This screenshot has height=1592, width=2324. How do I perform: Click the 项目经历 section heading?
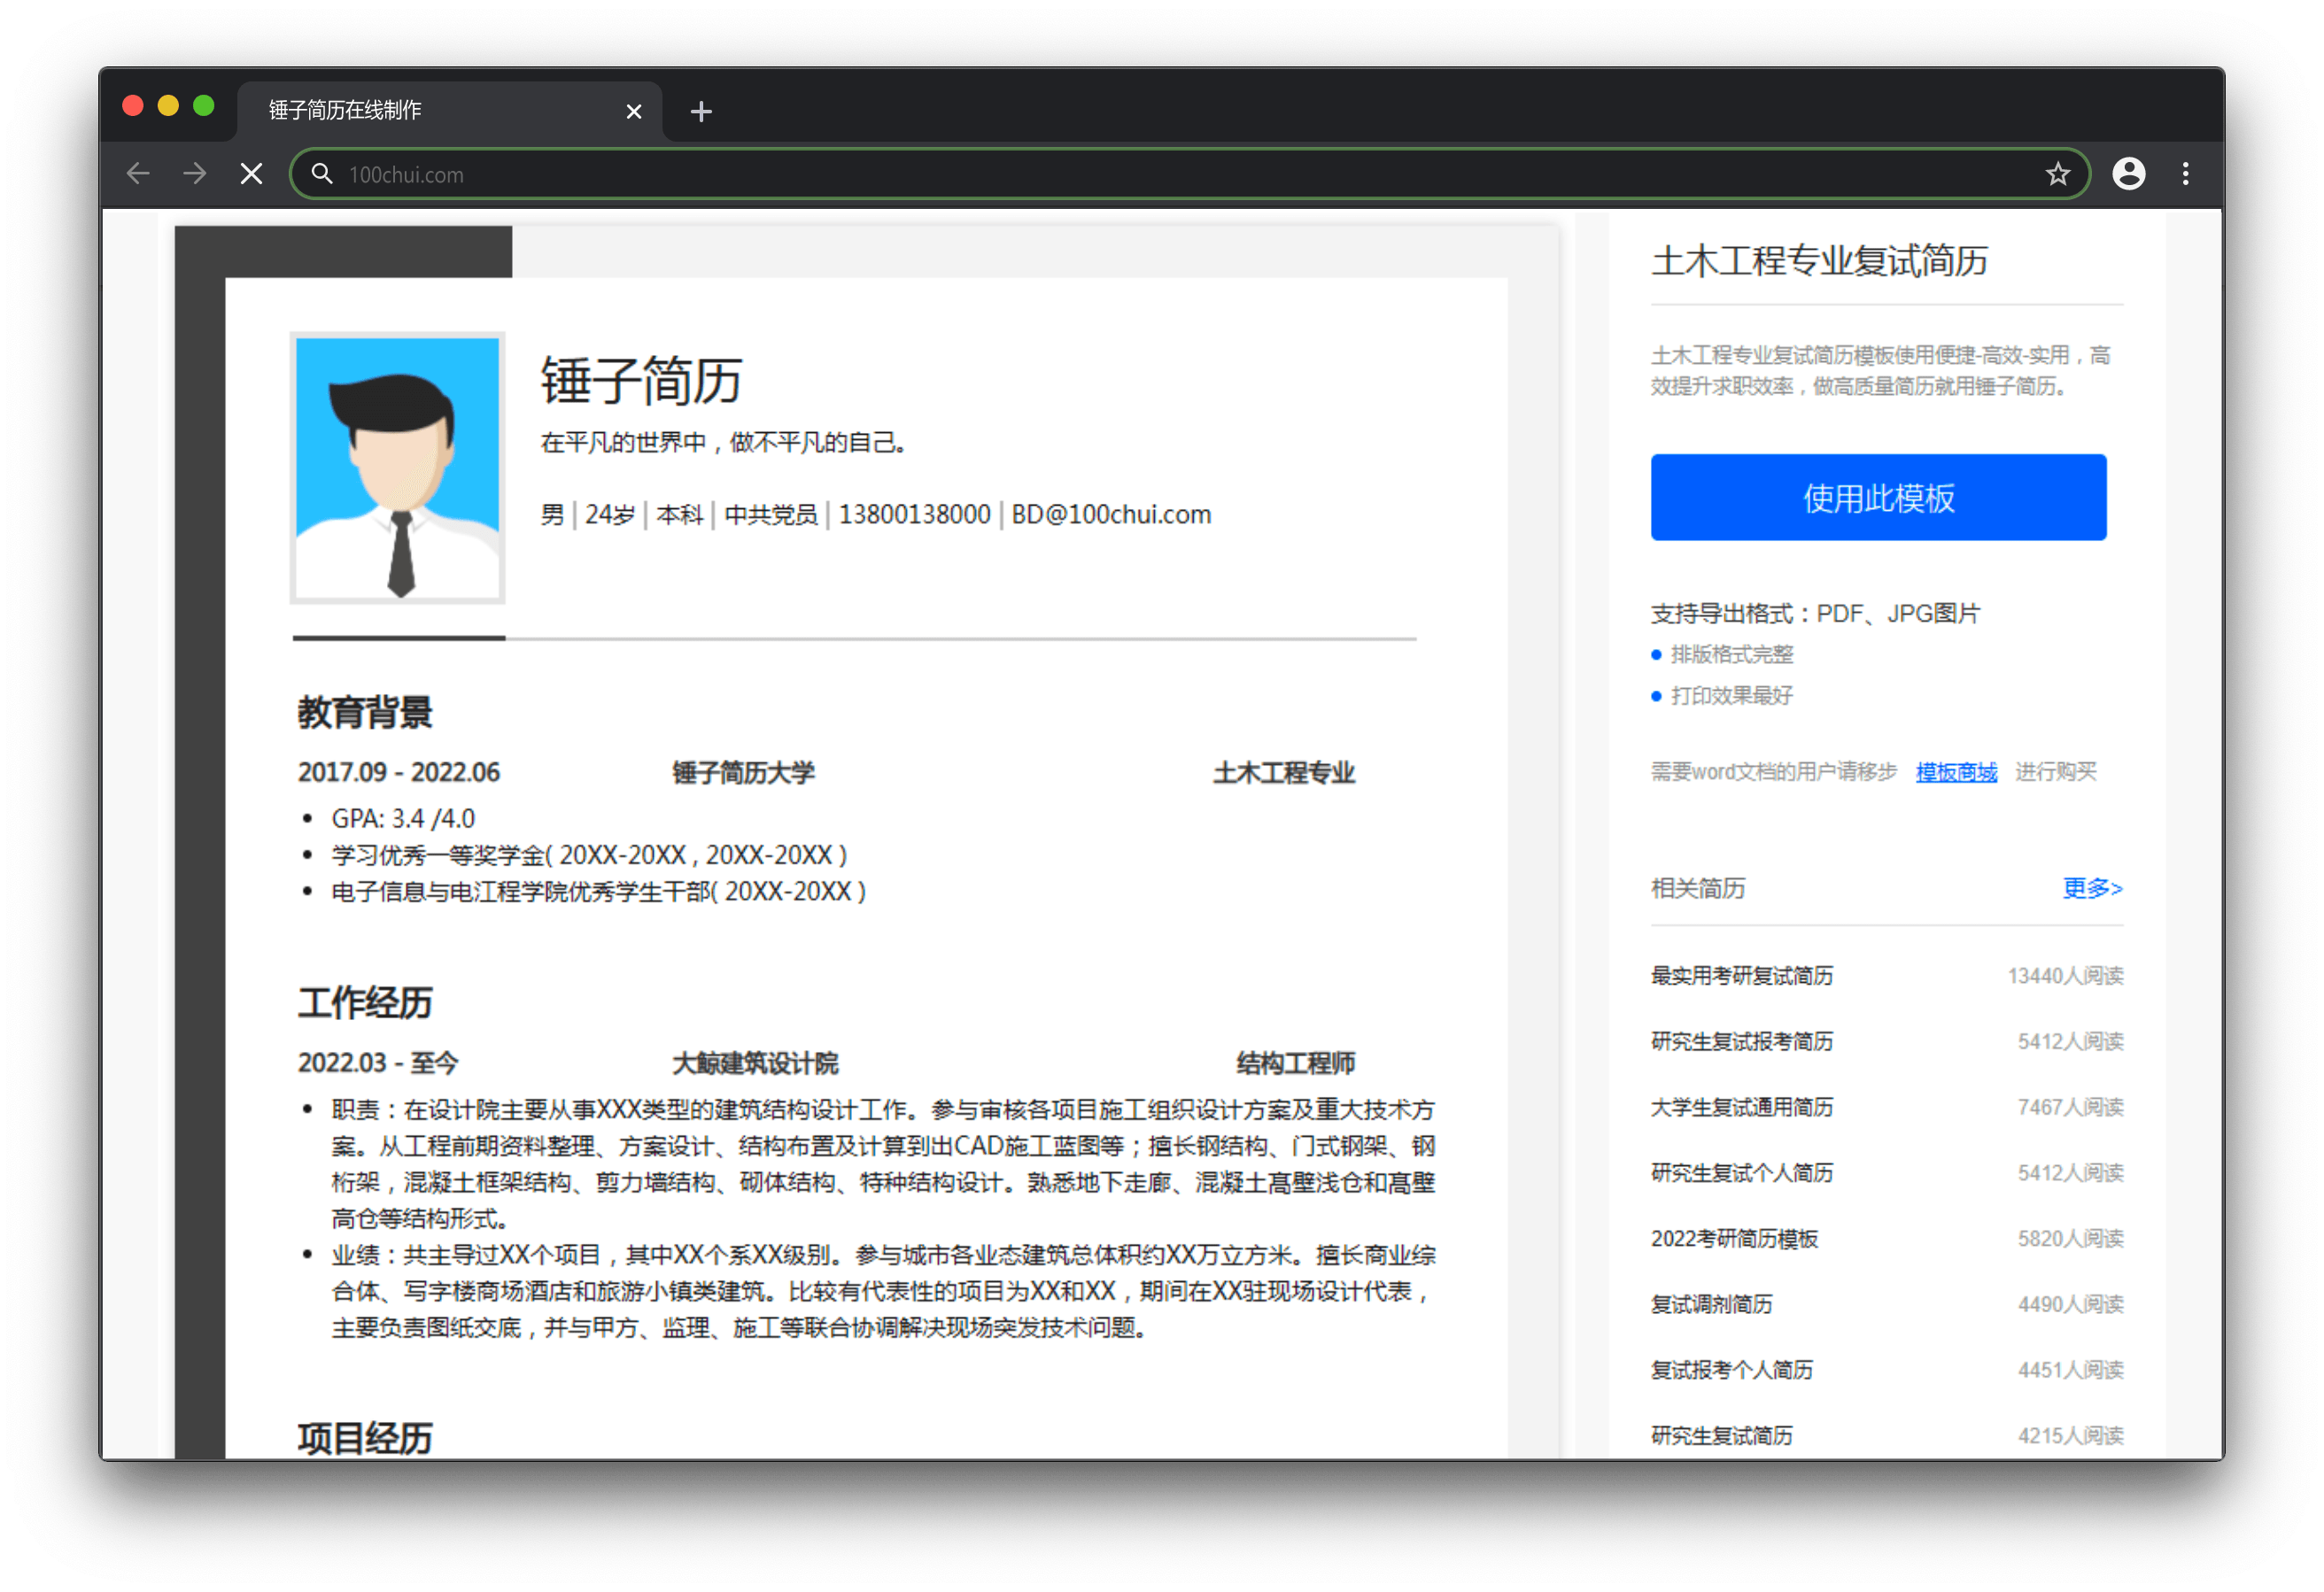coord(364,1438)
